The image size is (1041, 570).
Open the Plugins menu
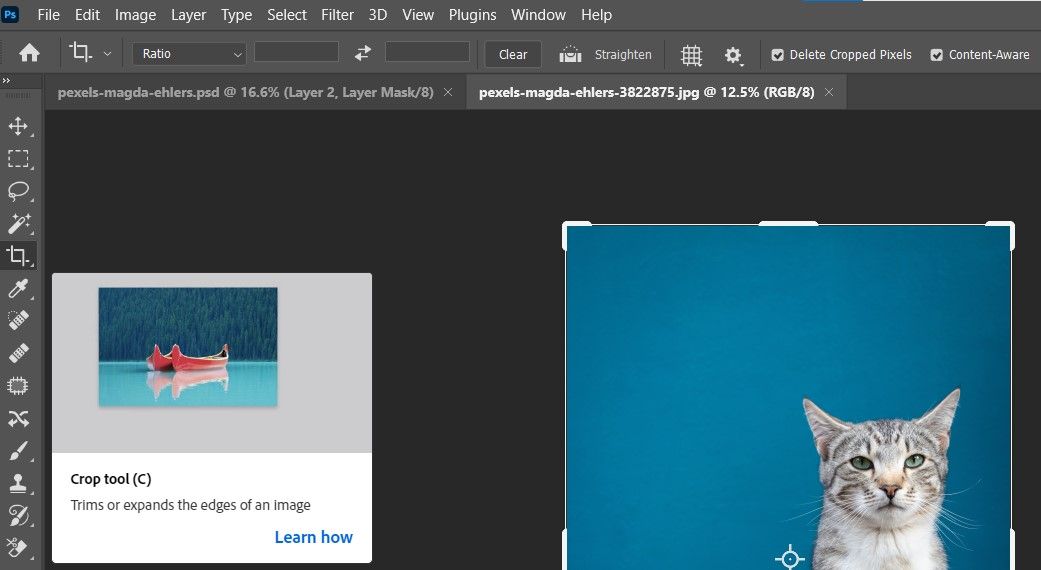pyautogui.click(x=472, y=15)
